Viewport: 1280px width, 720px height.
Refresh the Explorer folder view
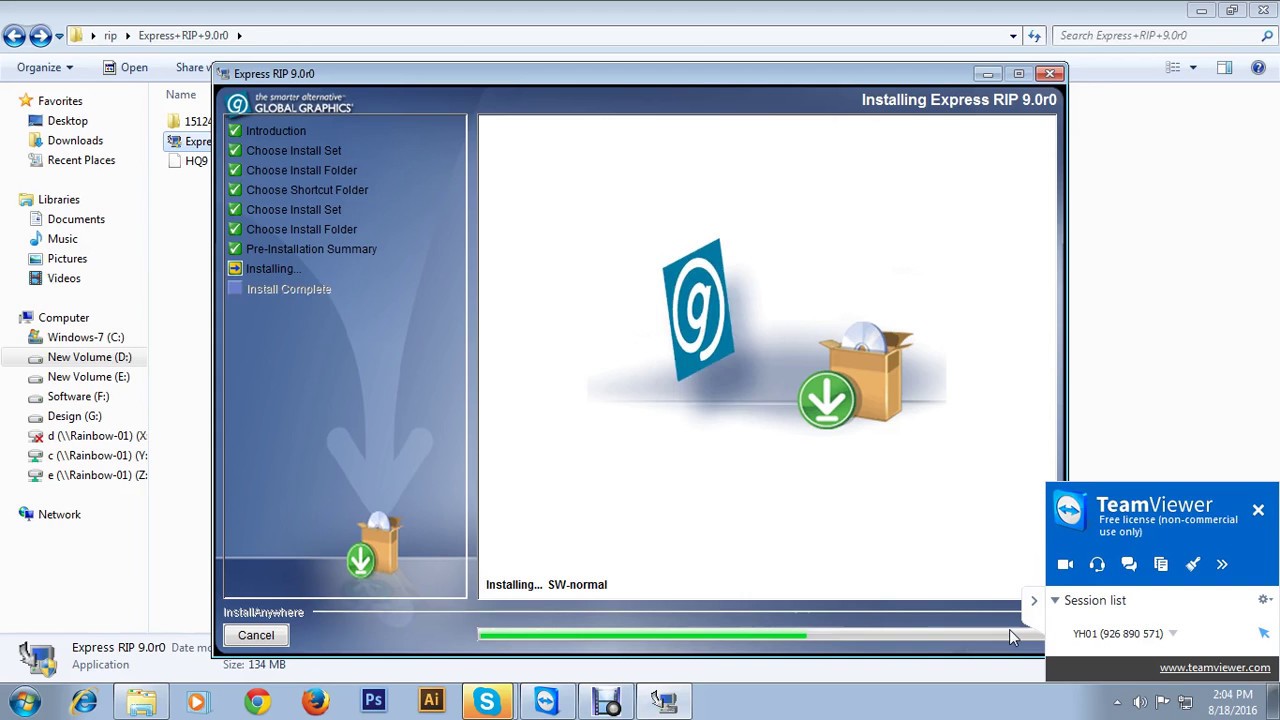click(1035, 36)
